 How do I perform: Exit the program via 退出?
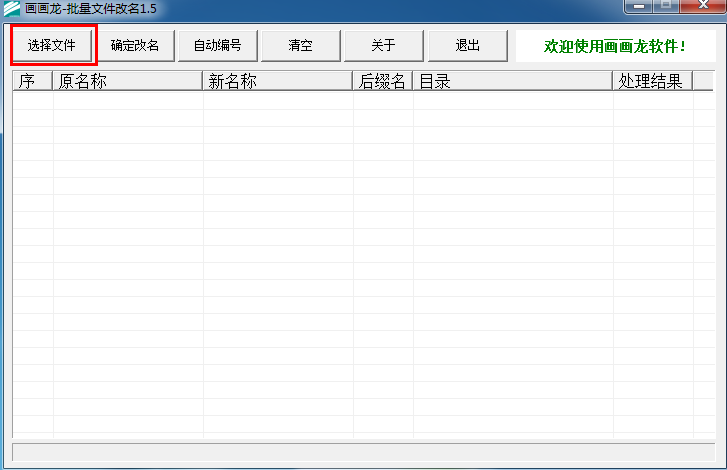pos(468,45)
